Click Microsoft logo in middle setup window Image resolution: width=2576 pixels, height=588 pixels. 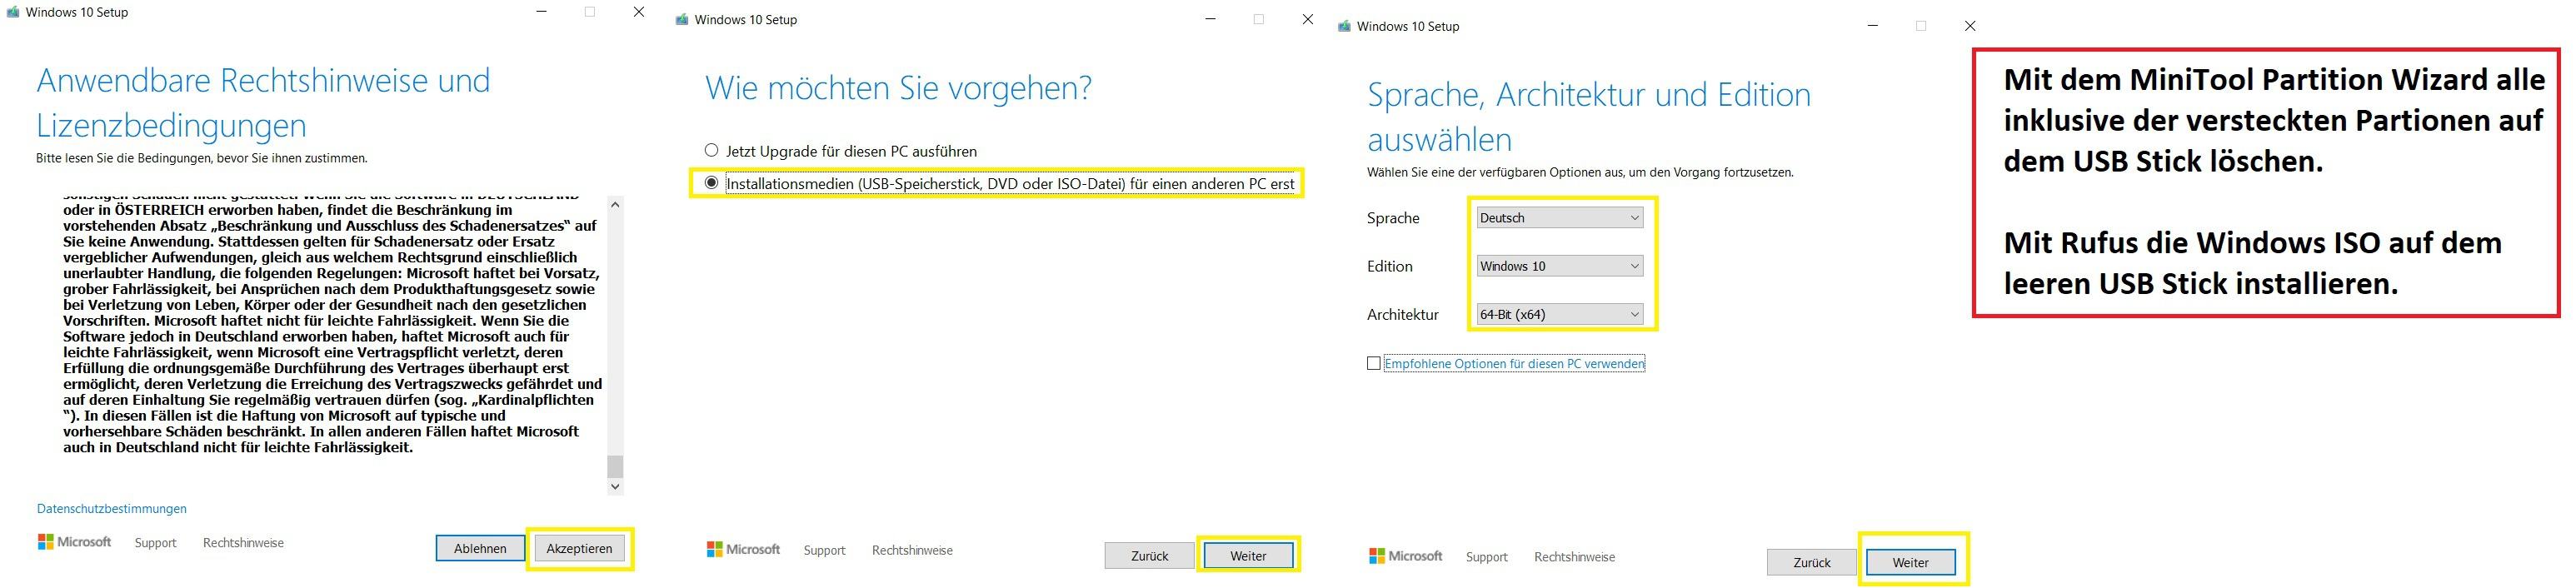743,549
